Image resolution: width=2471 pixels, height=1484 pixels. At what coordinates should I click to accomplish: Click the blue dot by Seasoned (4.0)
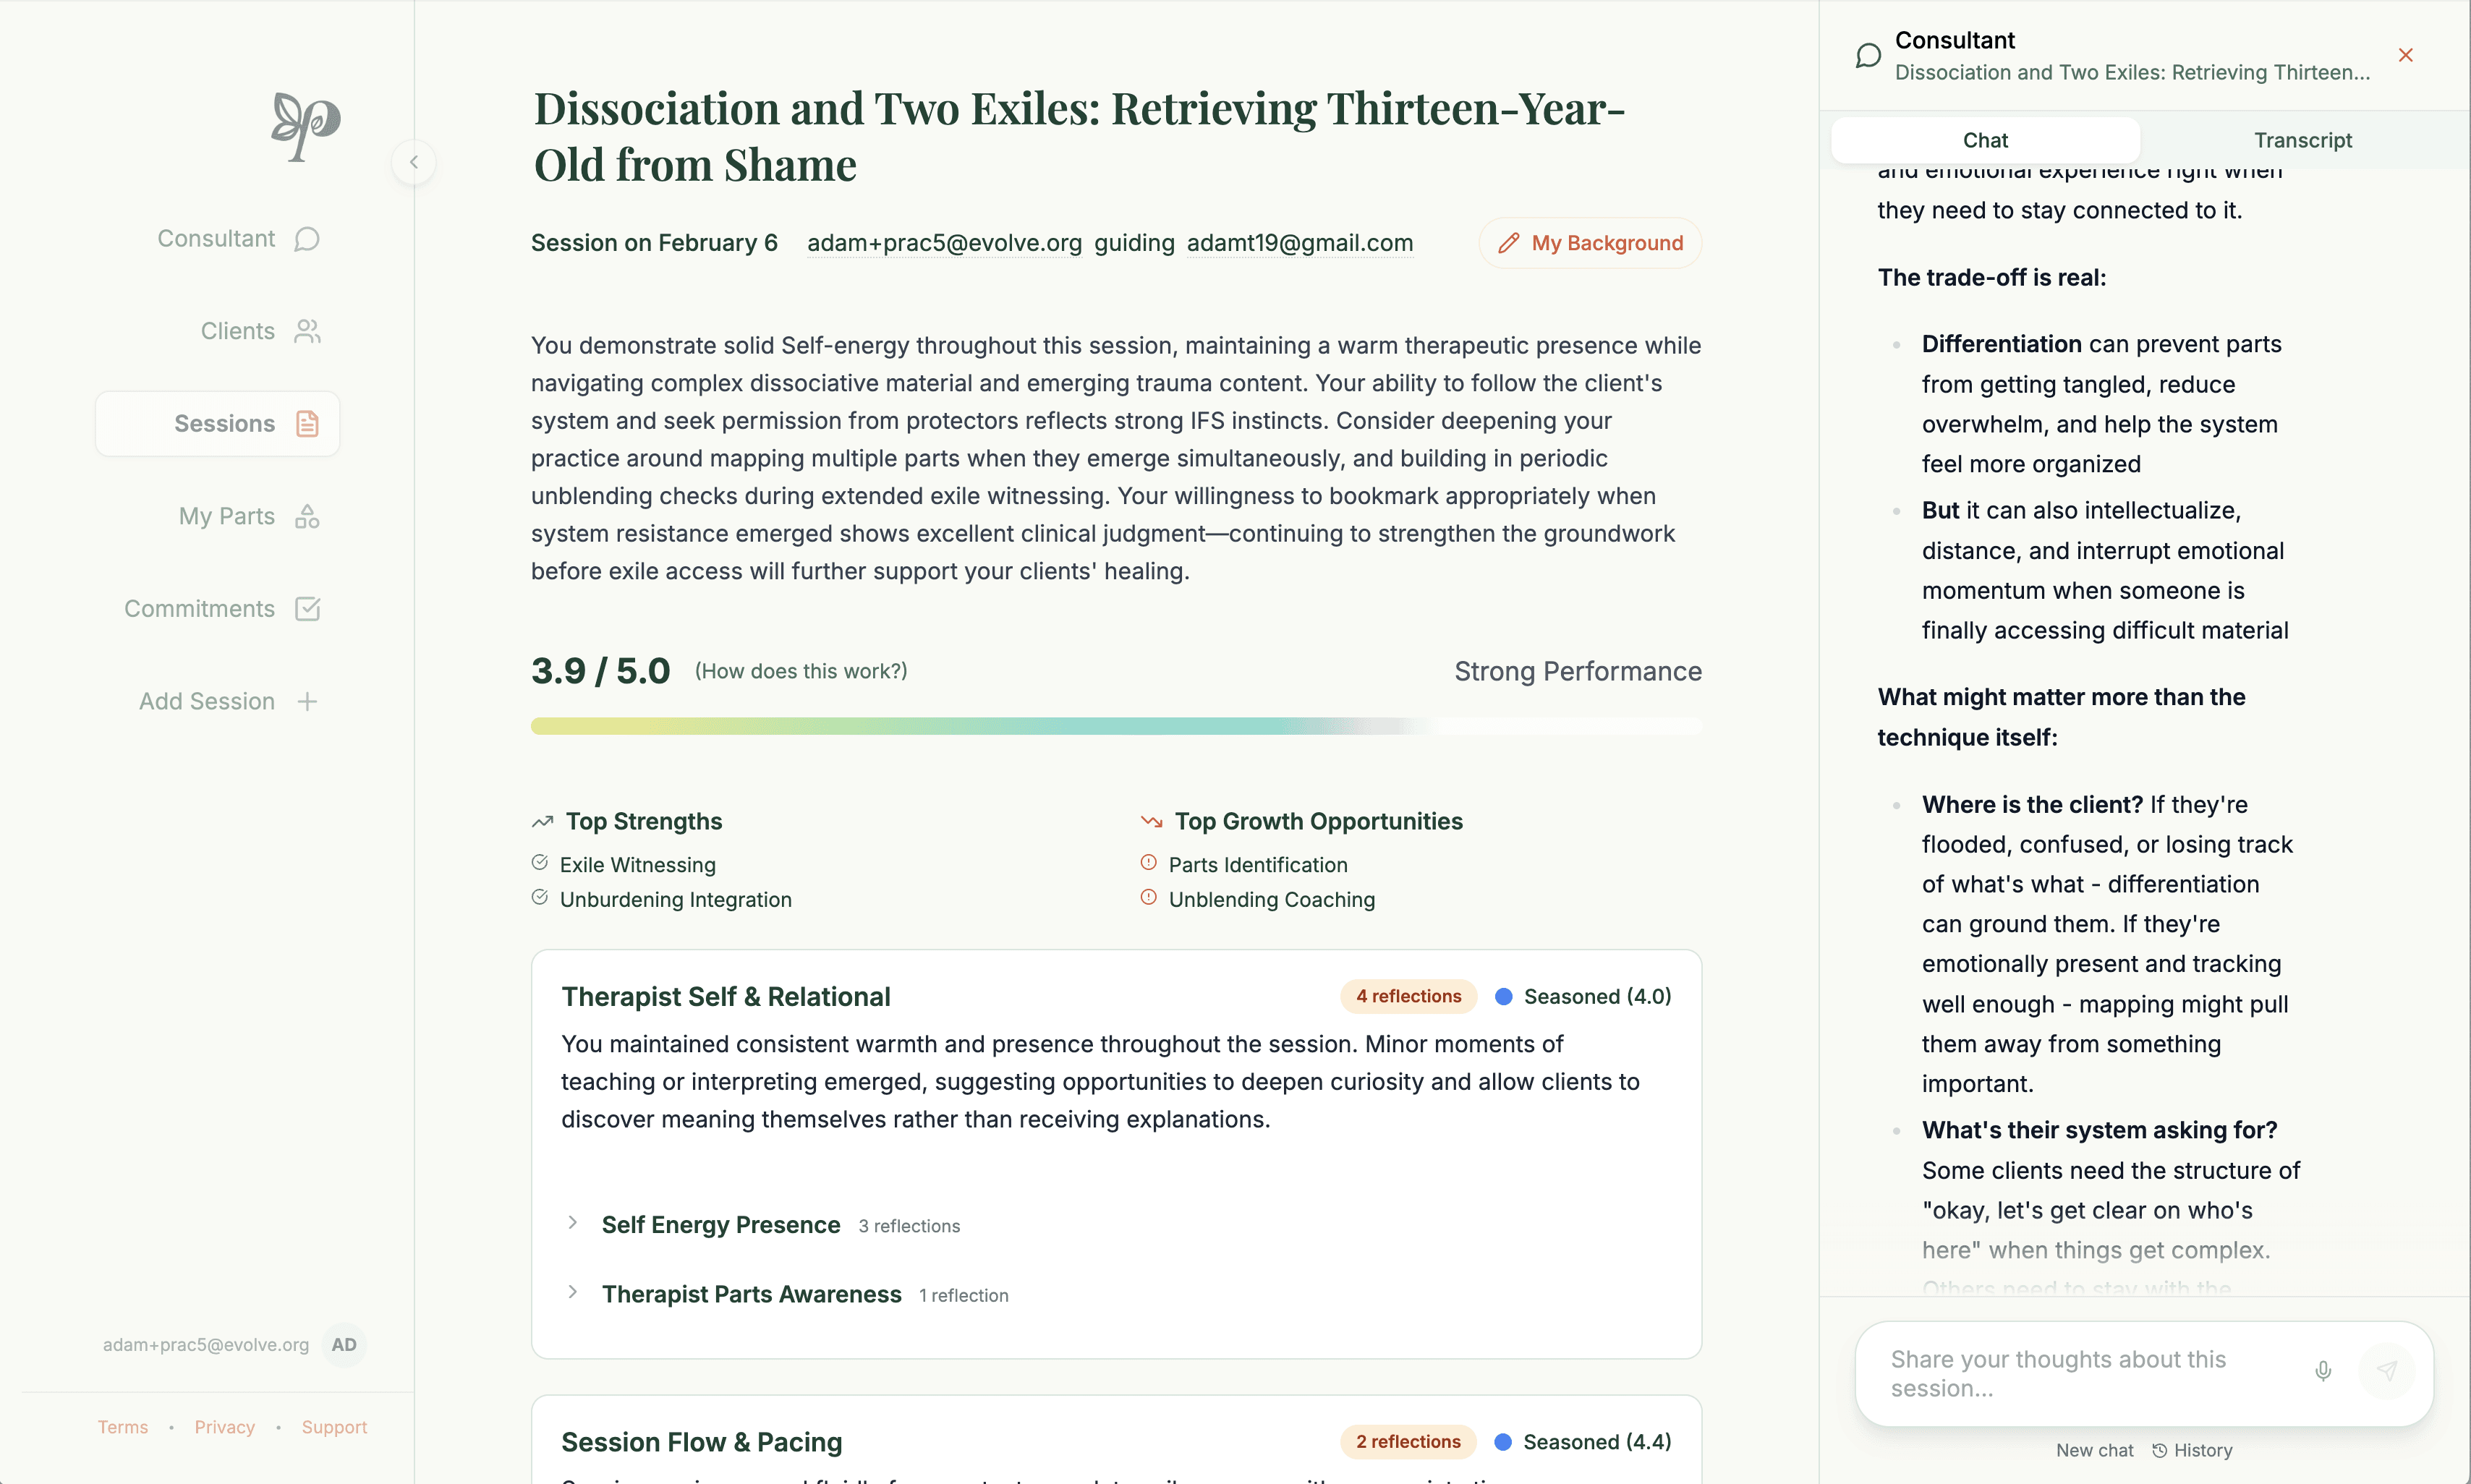pos(1503,997)
